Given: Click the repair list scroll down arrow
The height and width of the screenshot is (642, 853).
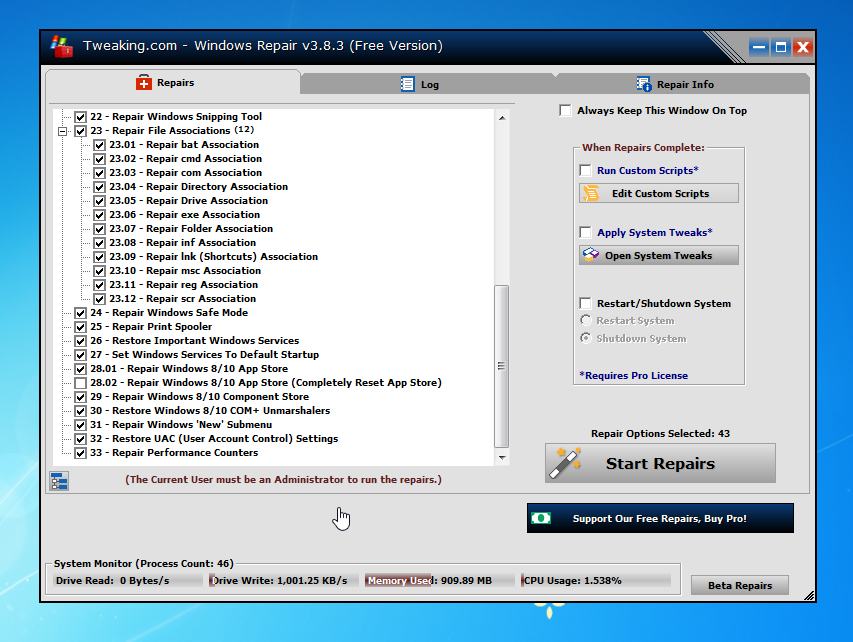Looking at the screenshot, I should [x=502, y=458].
